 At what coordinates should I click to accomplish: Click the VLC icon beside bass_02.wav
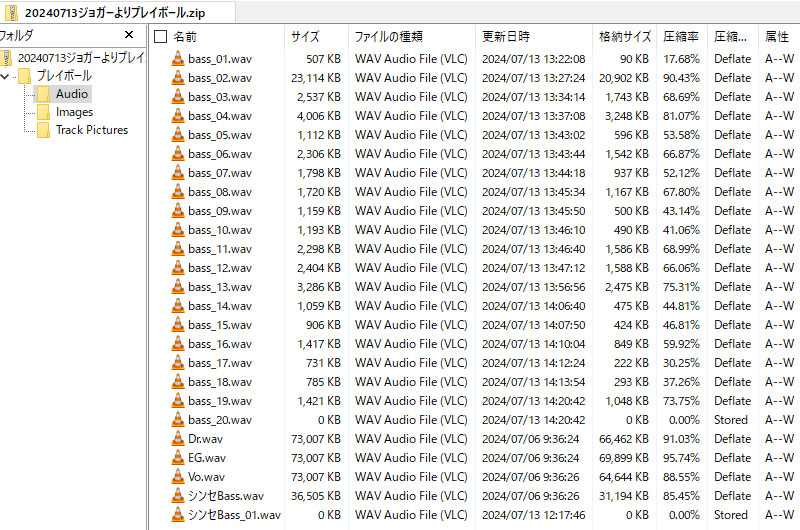pos(178,78)
